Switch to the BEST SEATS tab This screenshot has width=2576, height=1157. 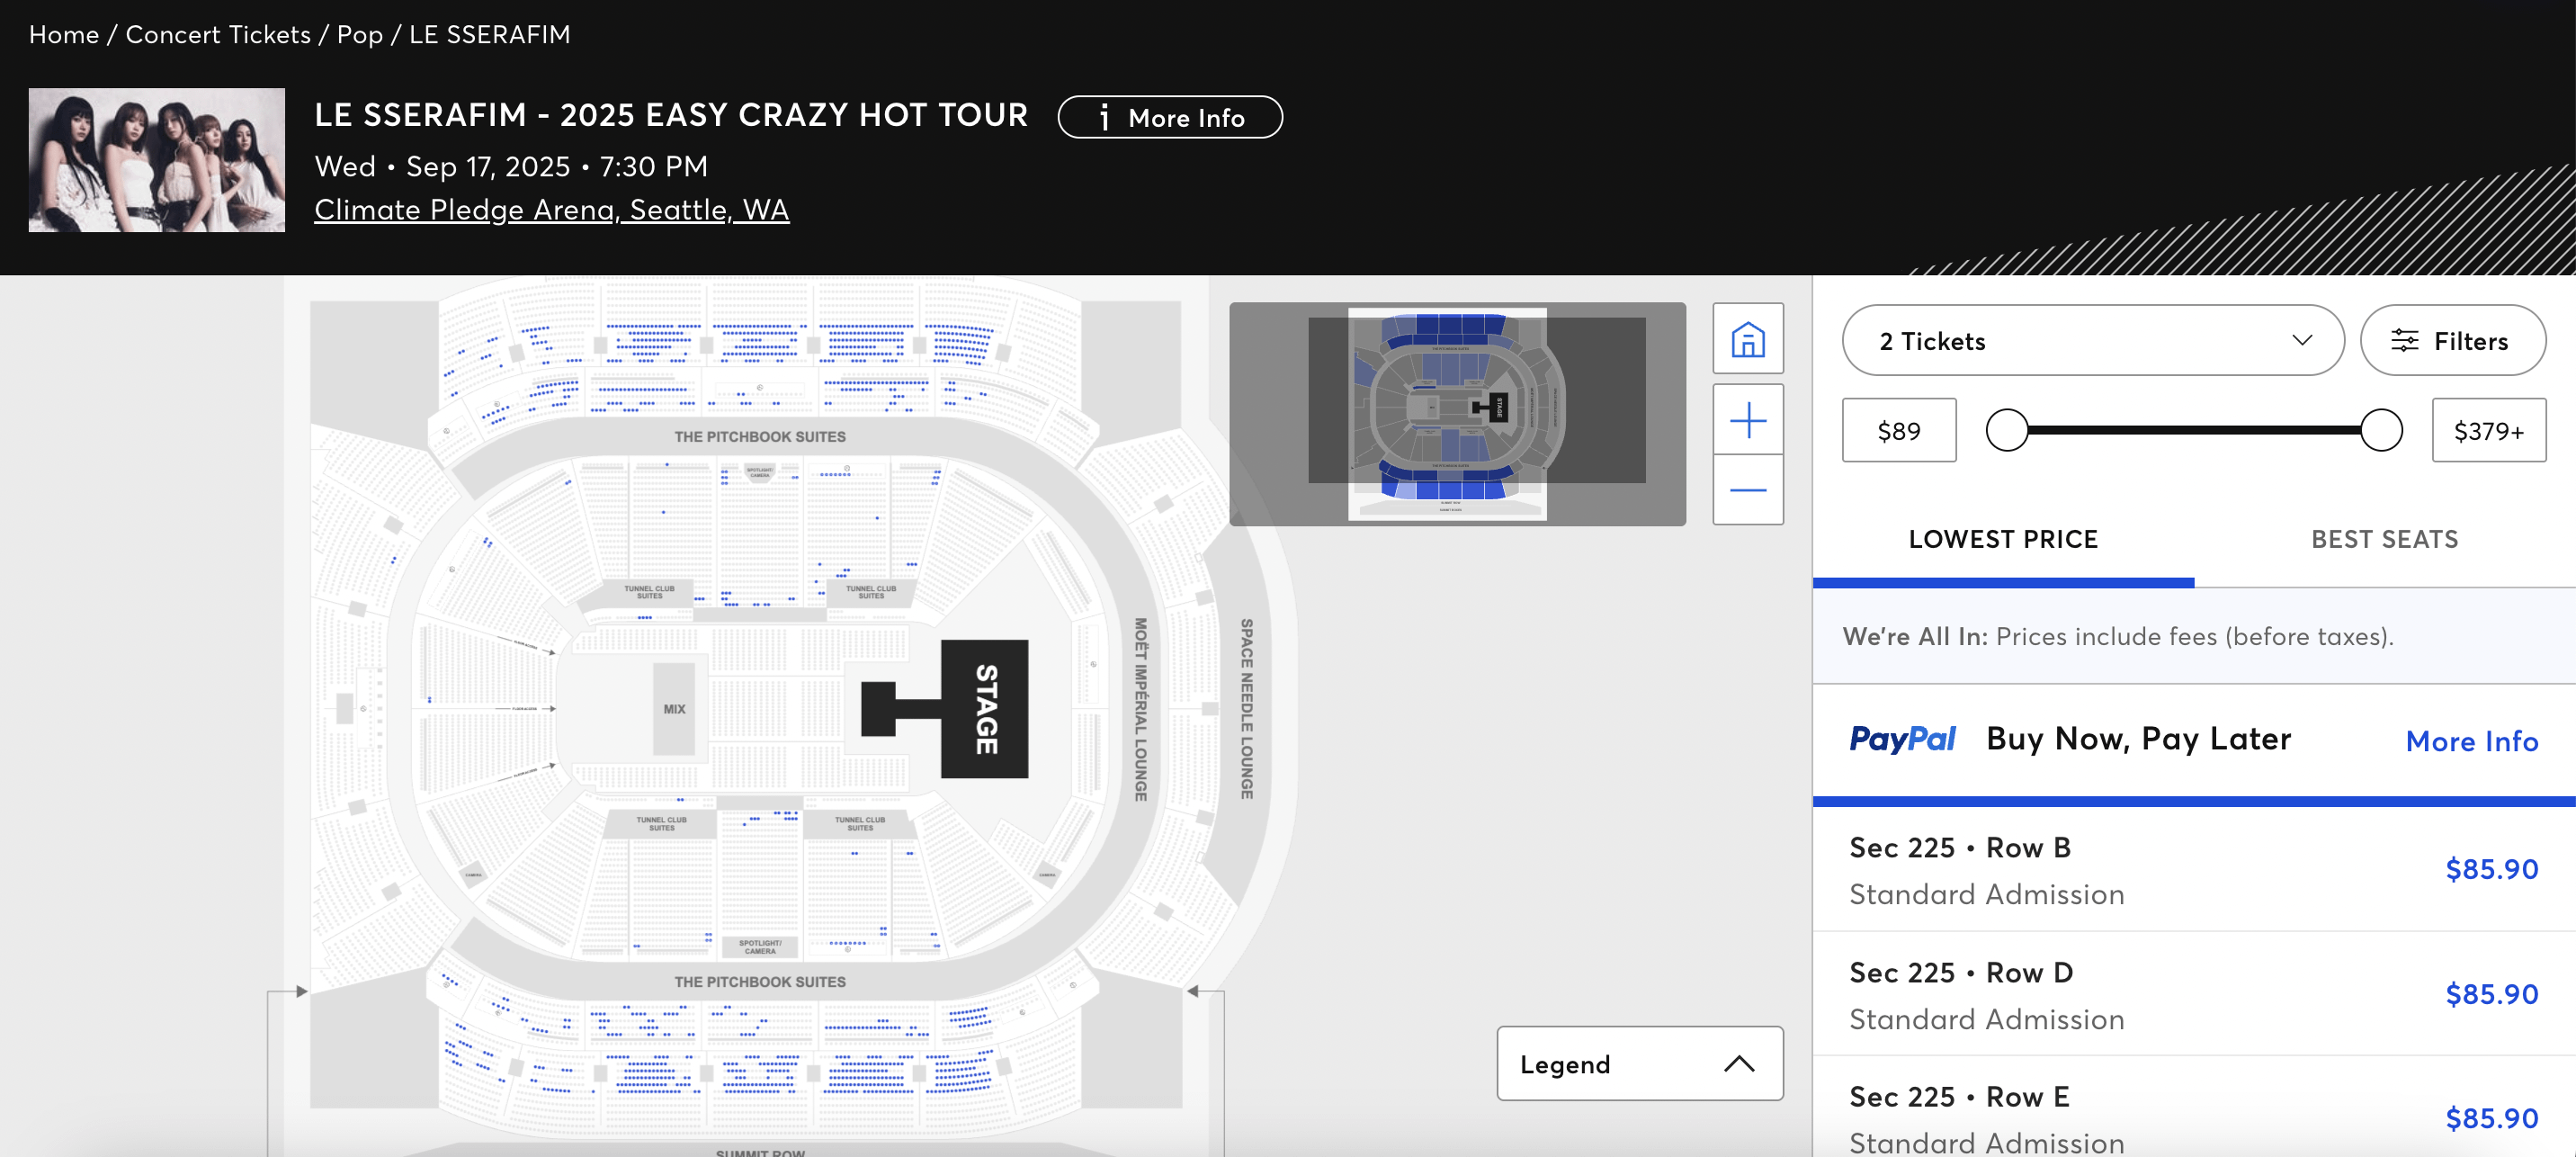(2384, 540)
